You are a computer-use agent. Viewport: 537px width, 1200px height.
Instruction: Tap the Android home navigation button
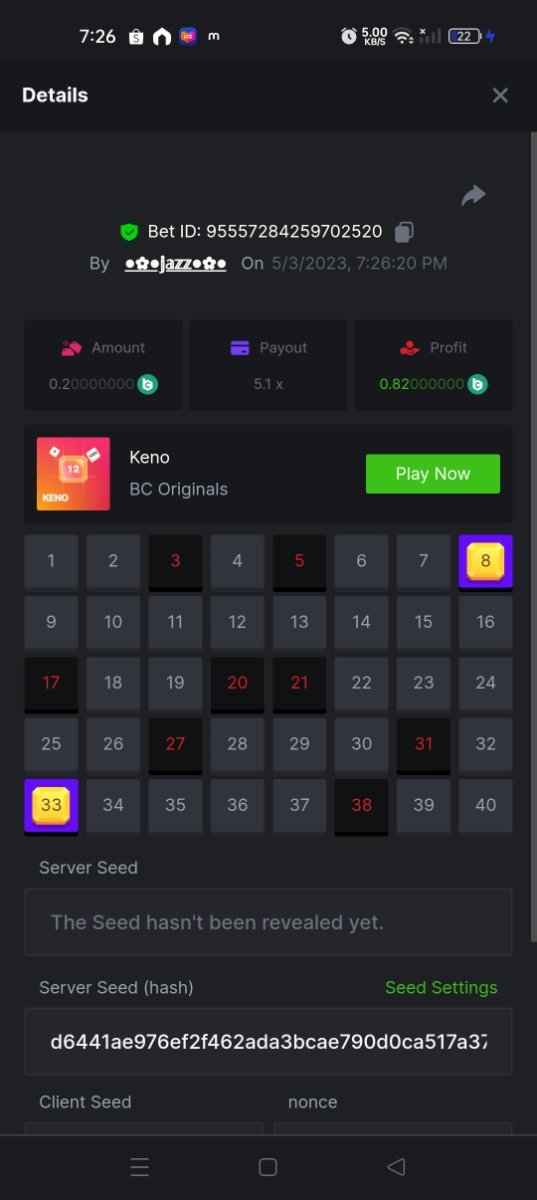pyautogui.click(x=268, y=1167)
